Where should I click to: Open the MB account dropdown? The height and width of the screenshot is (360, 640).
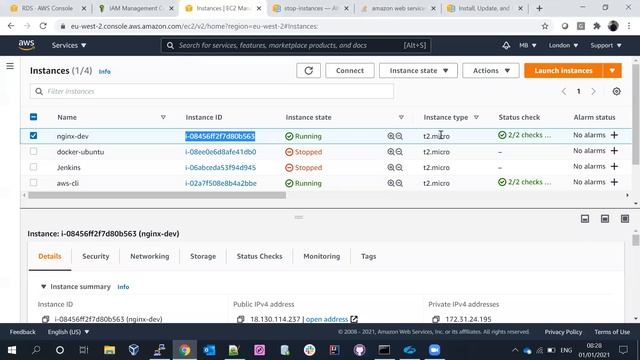[x=527, y=45]
